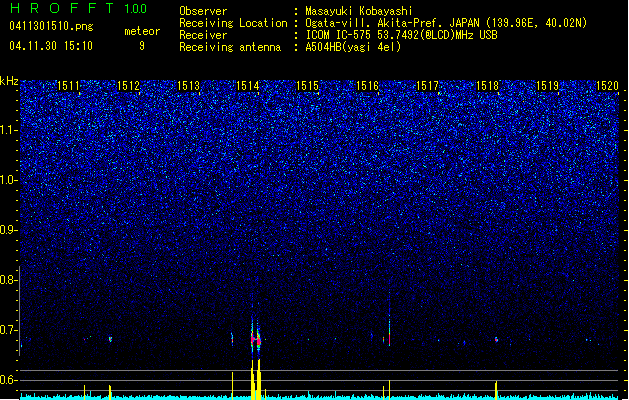Click the Observer label
The height and width of the screenshot is (400, 629).
click(x=203, y=11)
